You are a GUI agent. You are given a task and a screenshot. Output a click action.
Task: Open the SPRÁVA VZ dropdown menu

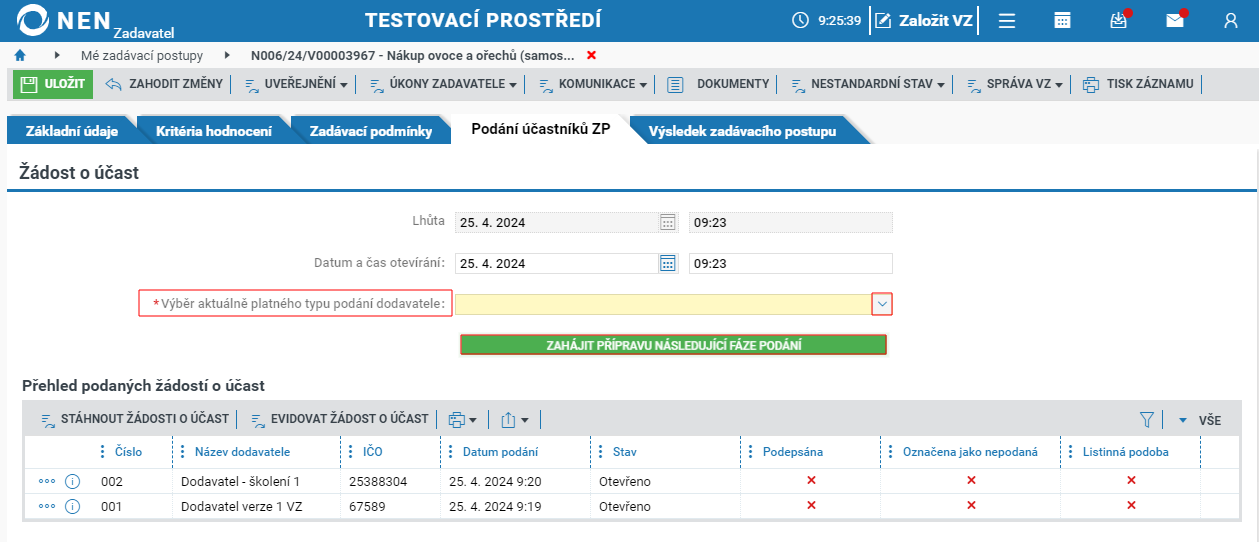click(1015, 84)
